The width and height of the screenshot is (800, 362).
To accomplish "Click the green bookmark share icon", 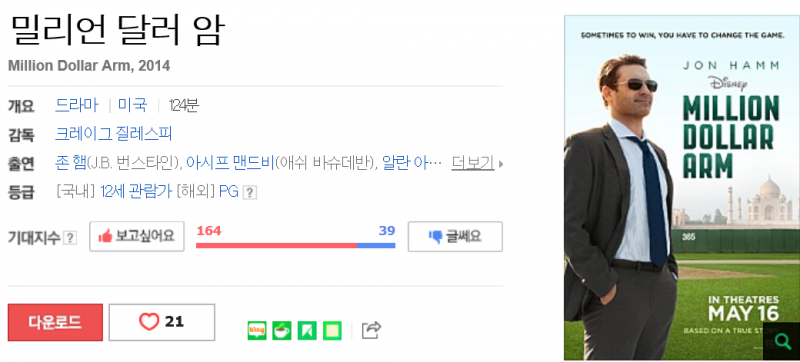I will [307, 330].
